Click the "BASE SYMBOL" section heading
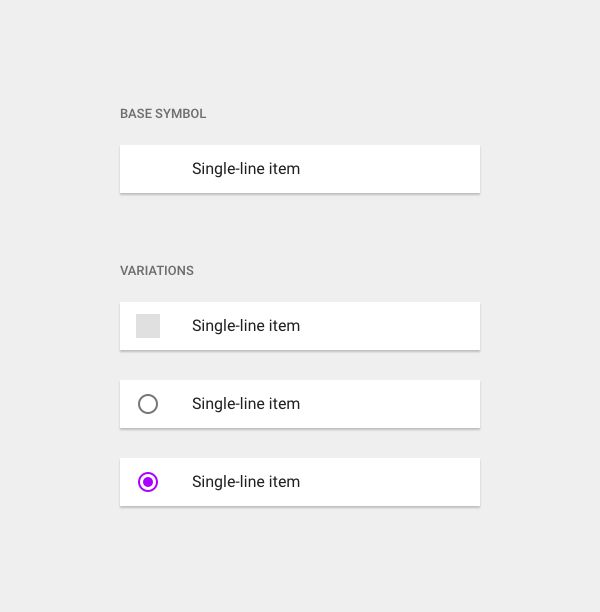Image resolution: width=600 pixels, height=612 pixels. coord(163,114)
